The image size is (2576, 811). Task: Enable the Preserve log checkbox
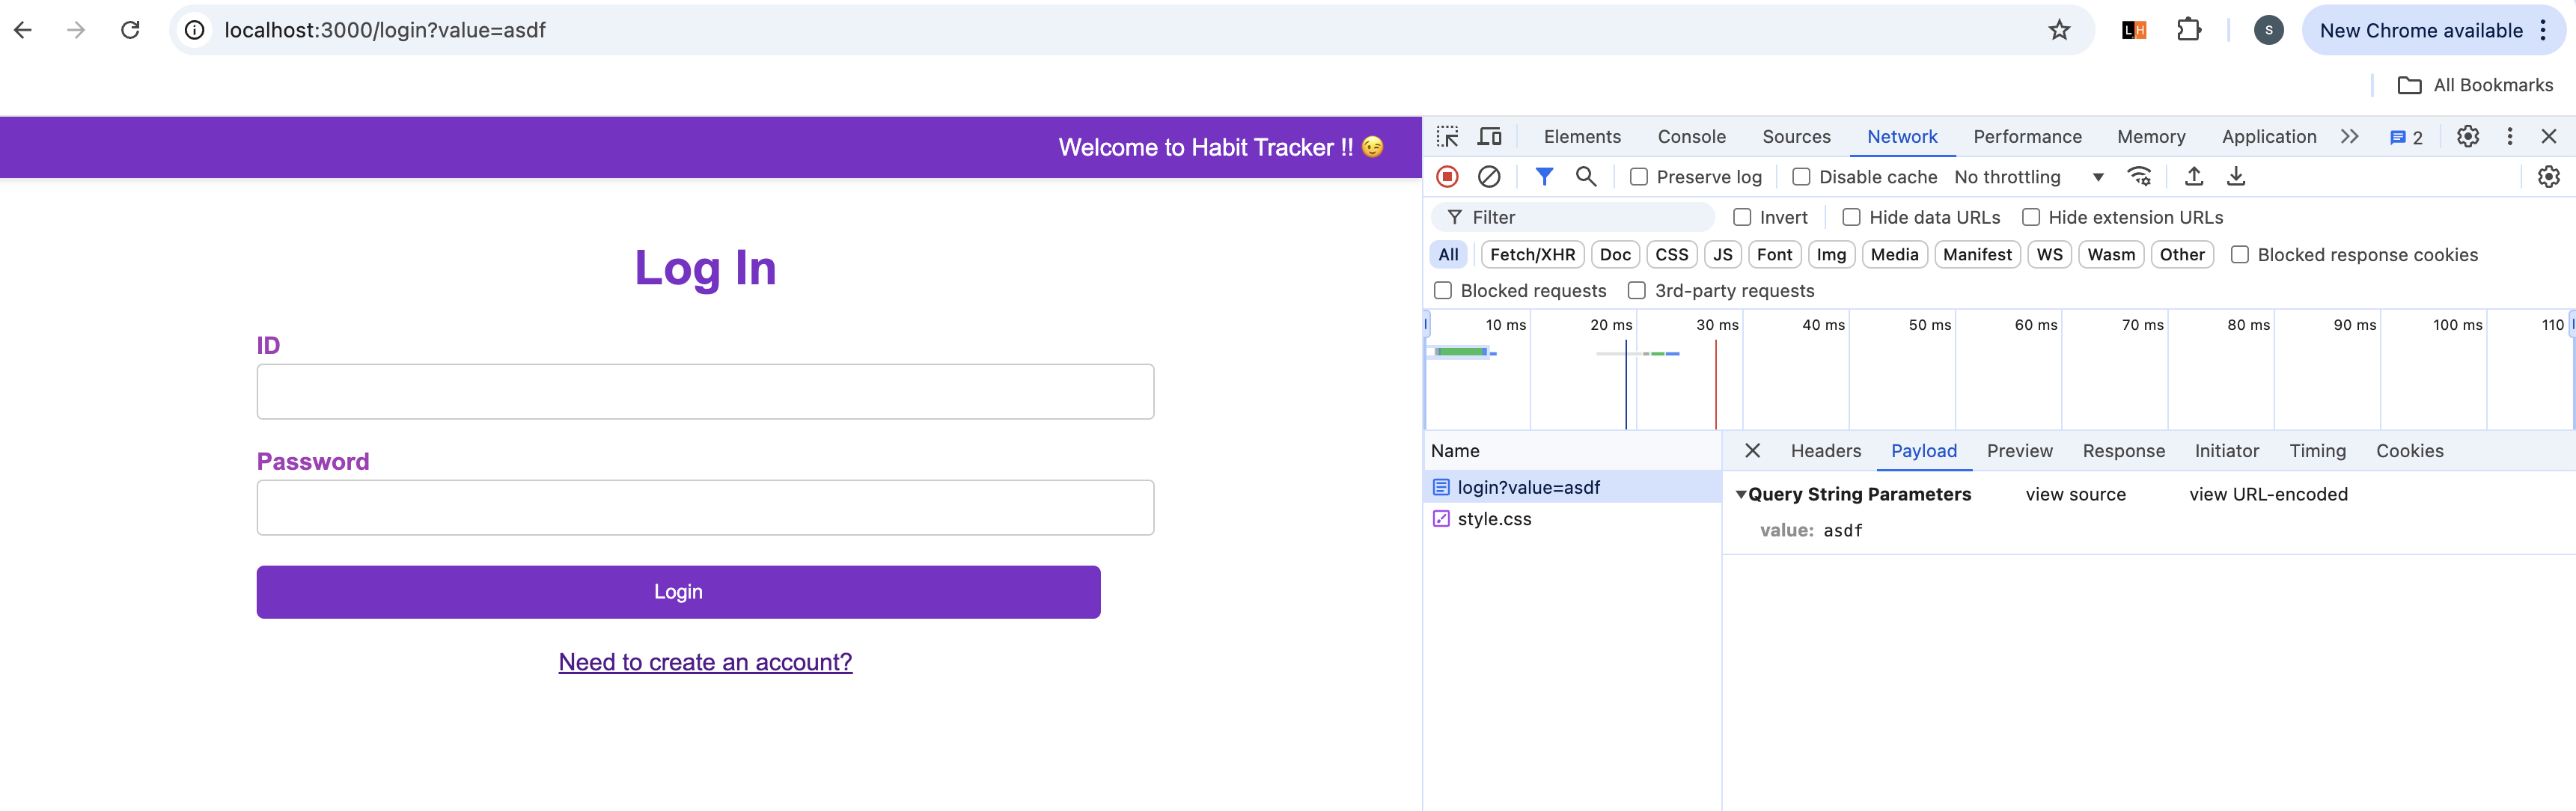point(1639,177)
